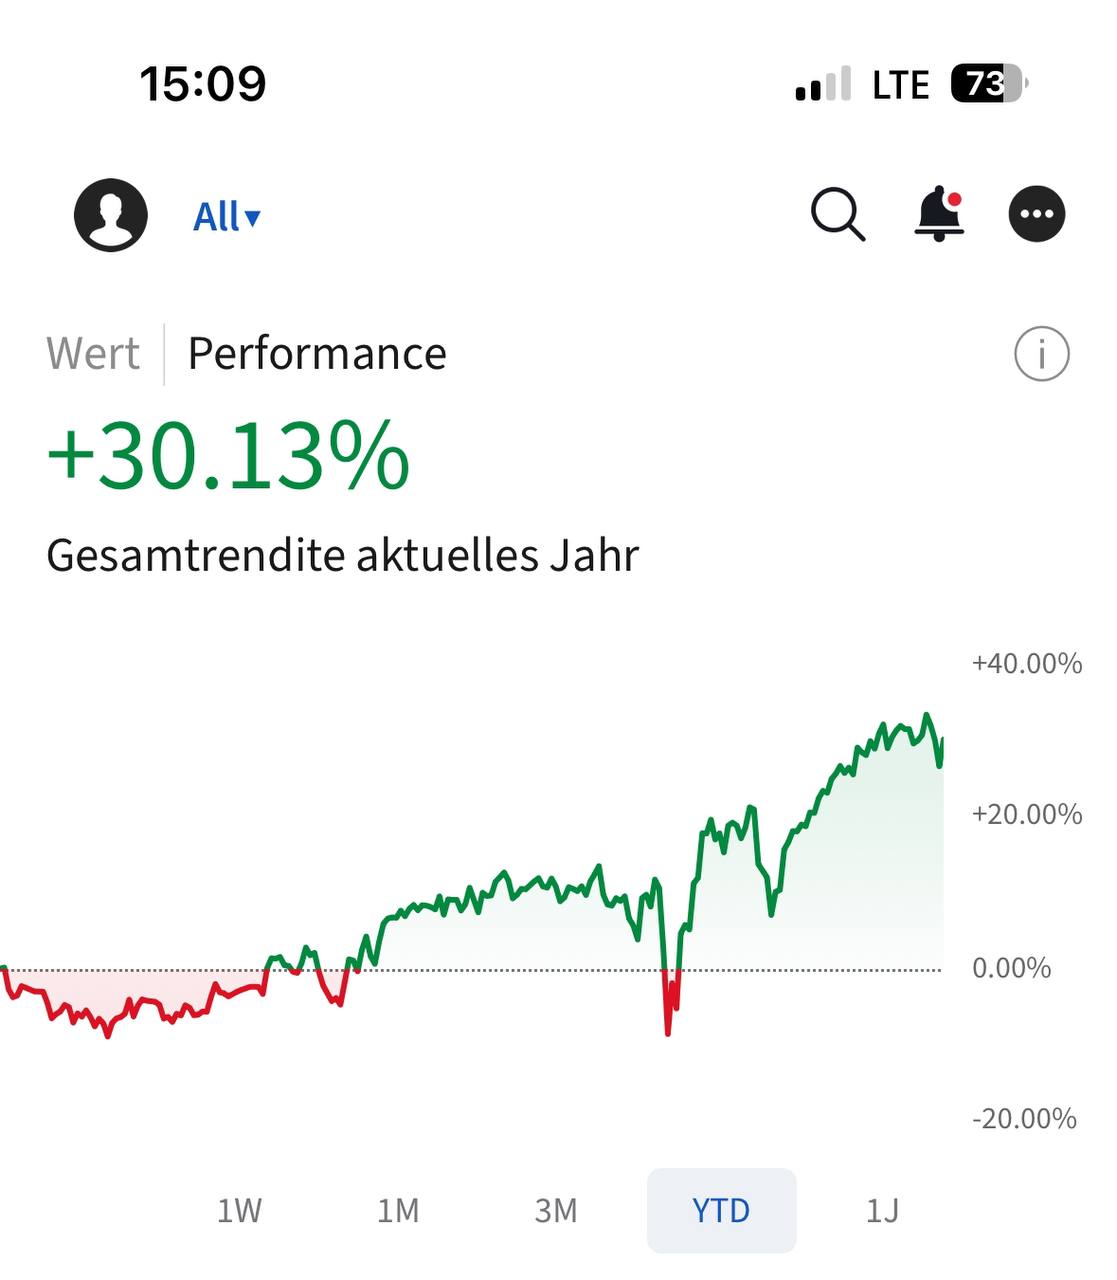Expand the All portfolio dropdown

point(227,216)
